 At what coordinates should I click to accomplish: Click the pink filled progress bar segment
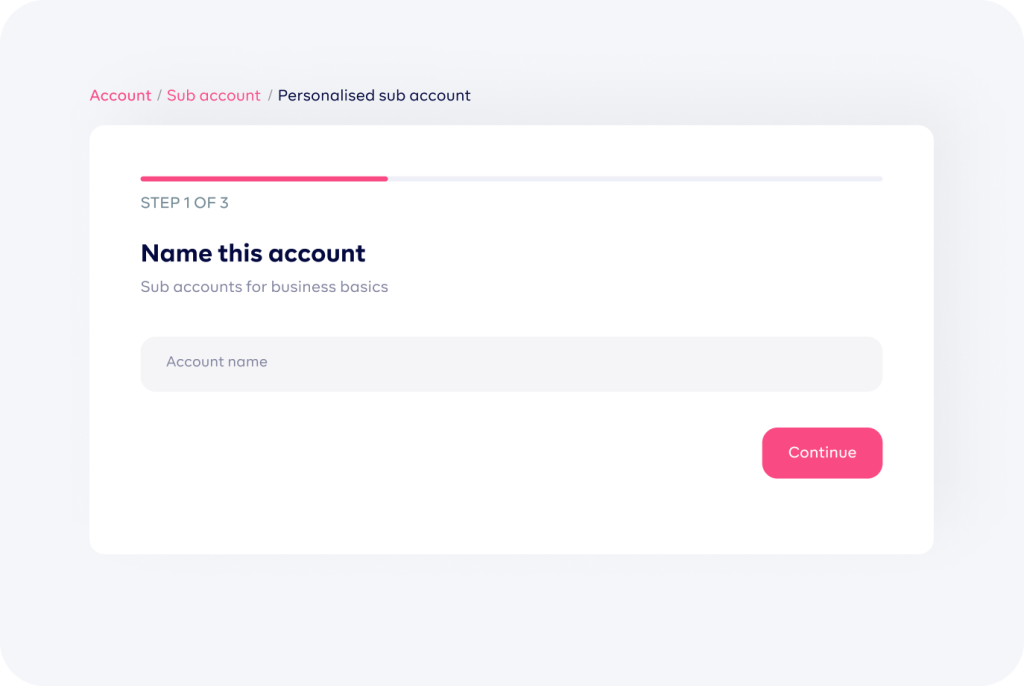(264, 178)
